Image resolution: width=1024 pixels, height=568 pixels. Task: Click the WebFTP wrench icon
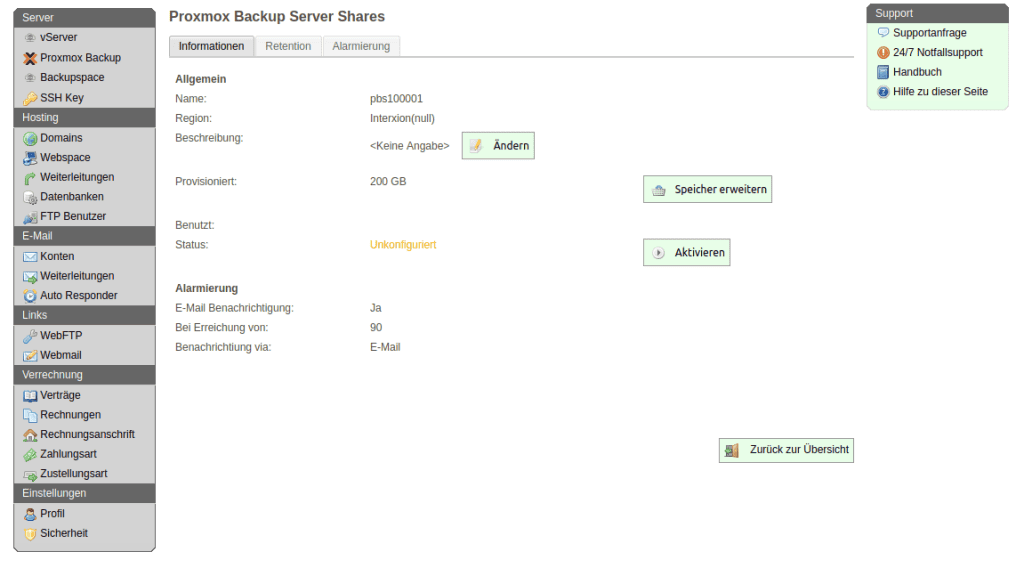[30, 336]
